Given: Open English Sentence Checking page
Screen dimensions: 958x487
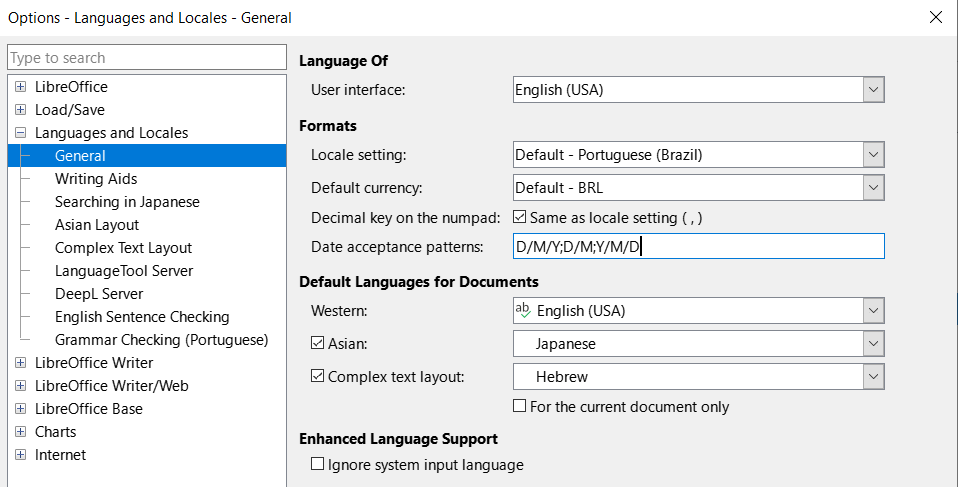Looking at the screenshot, I should point(142,317).
